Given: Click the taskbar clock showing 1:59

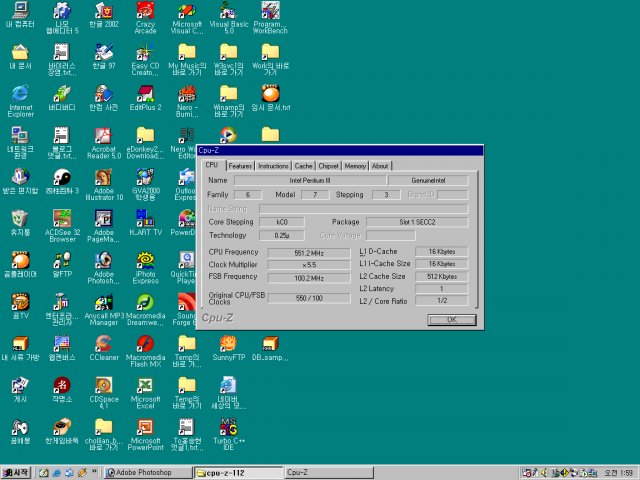Looking at the screenshot, I should click(619, 473).
